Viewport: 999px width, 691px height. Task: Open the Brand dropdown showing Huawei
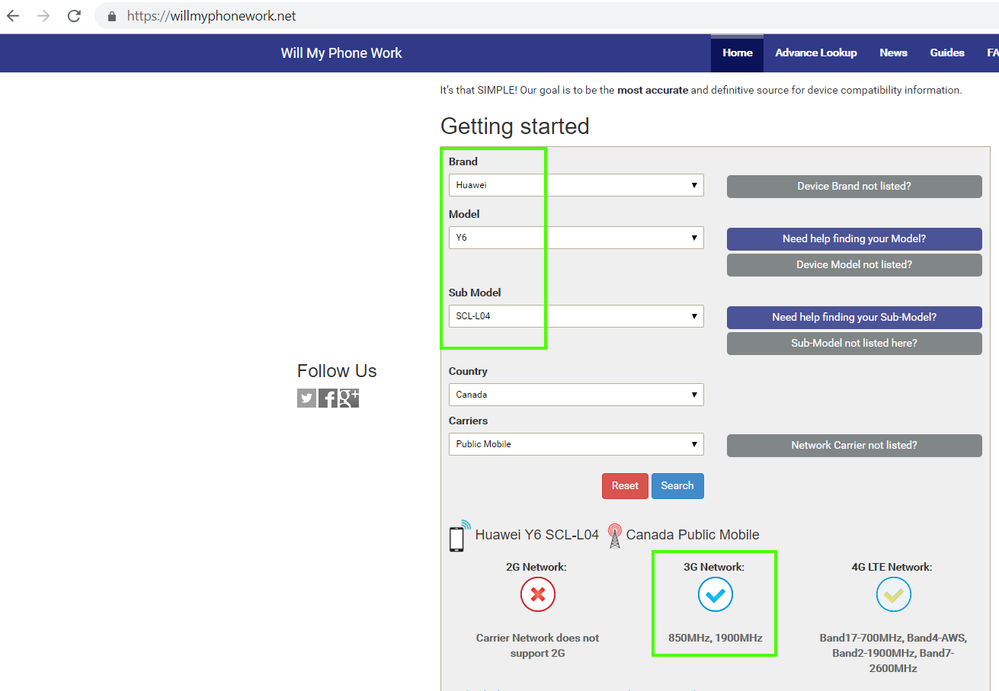coord(576,185)
